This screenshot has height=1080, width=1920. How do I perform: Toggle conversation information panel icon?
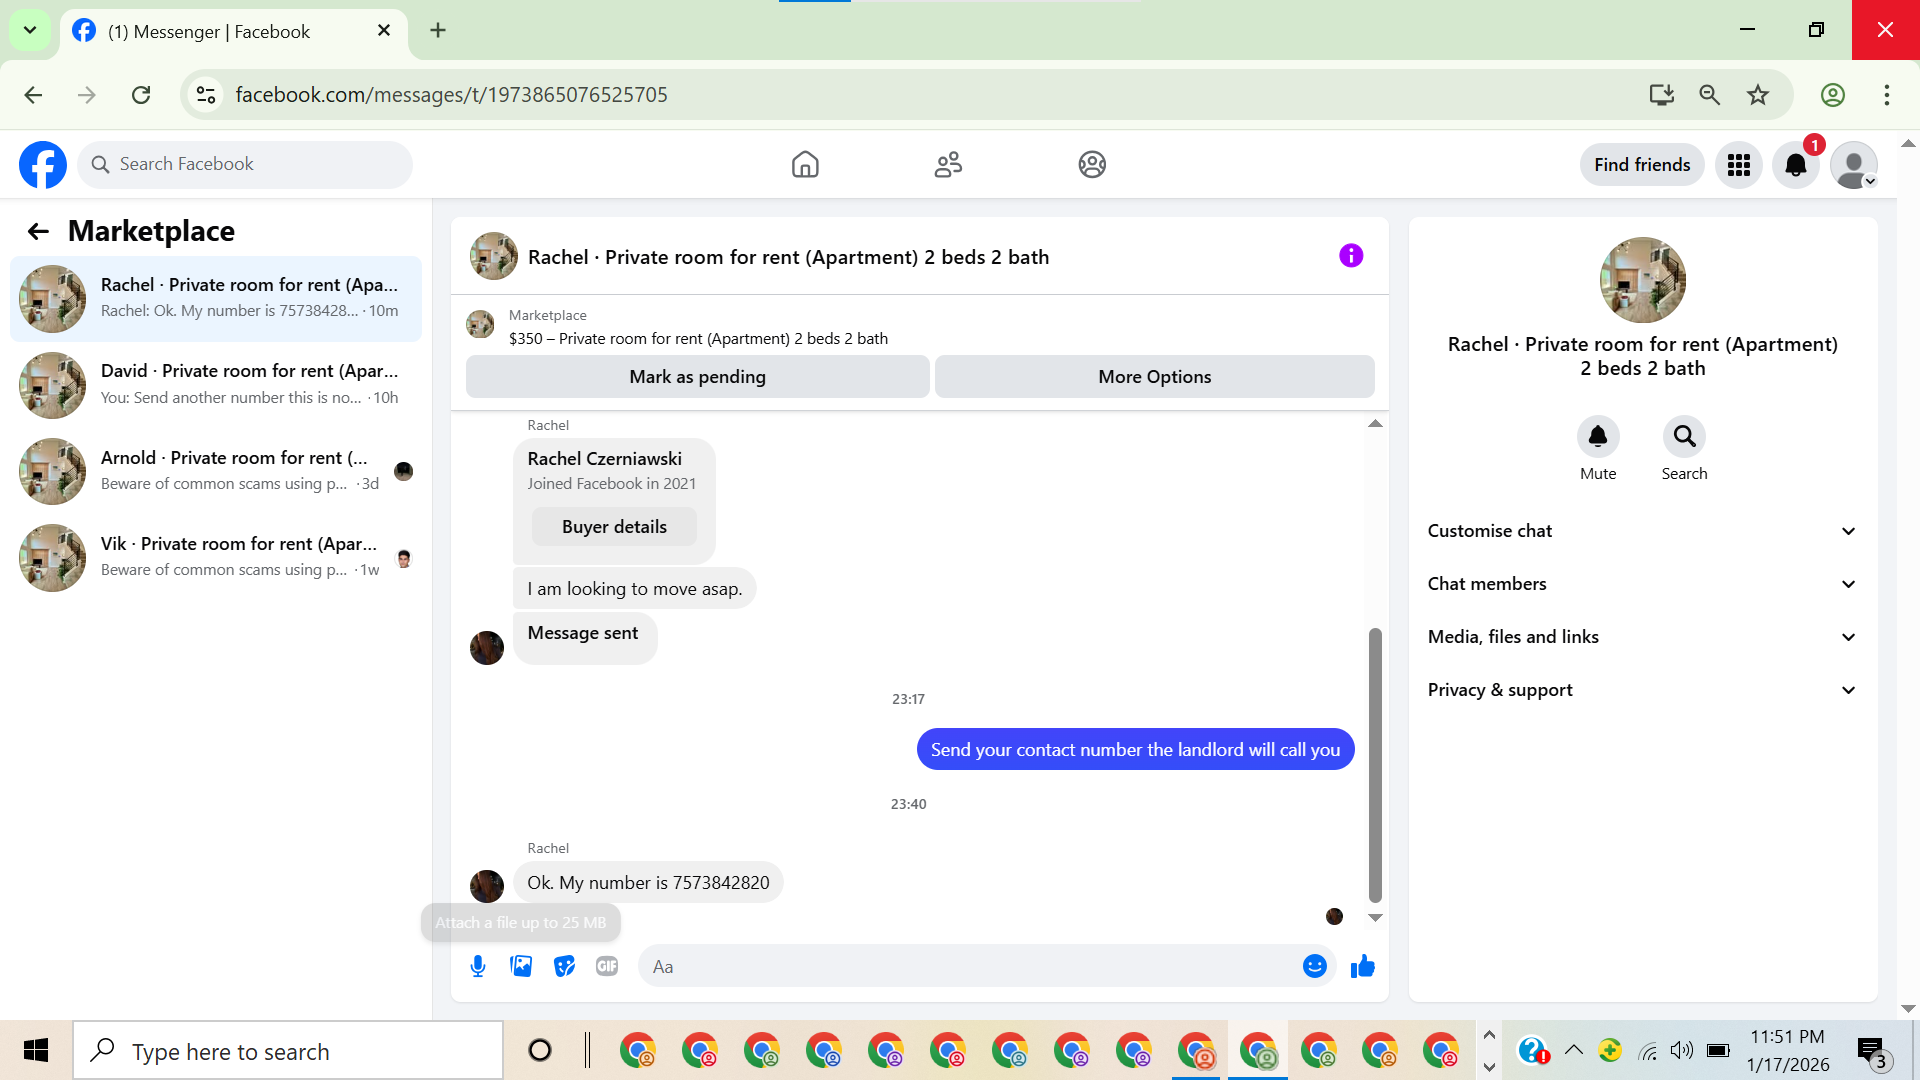[1350, 256]
